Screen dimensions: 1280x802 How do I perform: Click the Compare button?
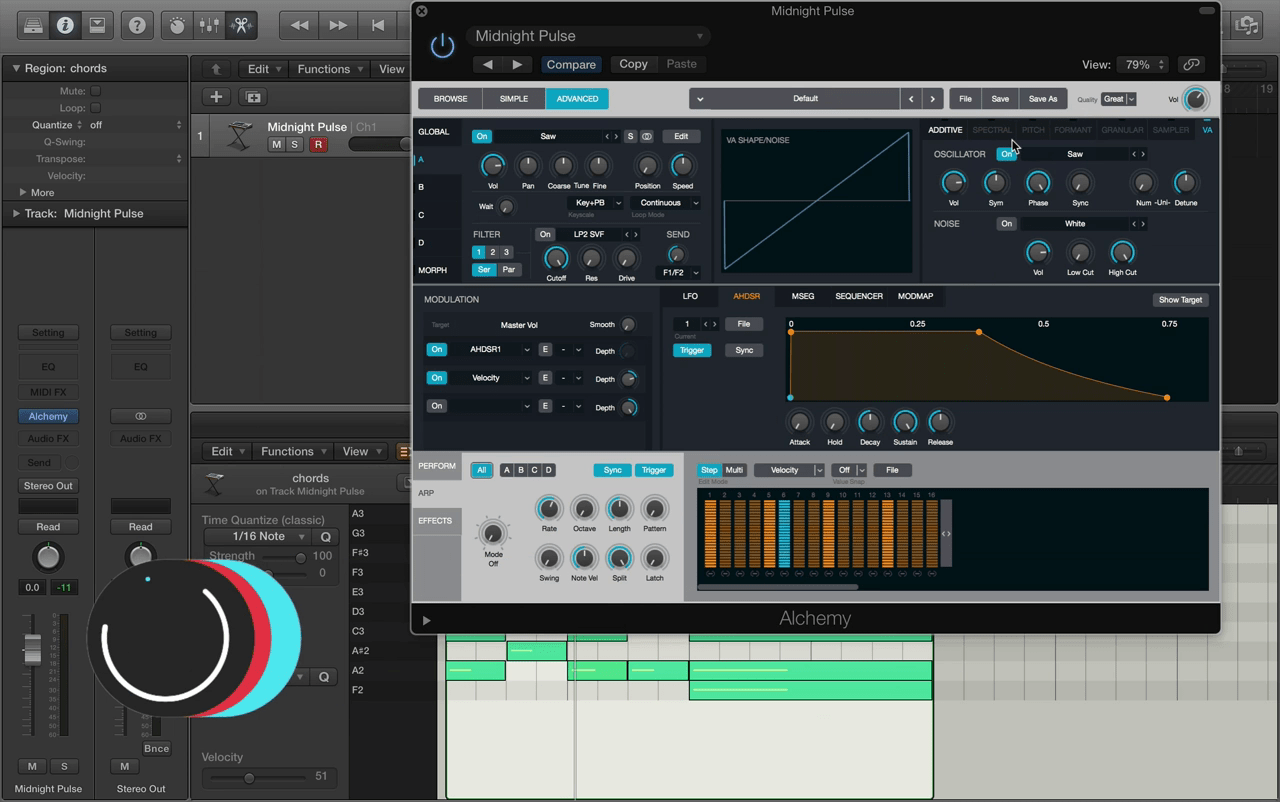click(571, 64)
